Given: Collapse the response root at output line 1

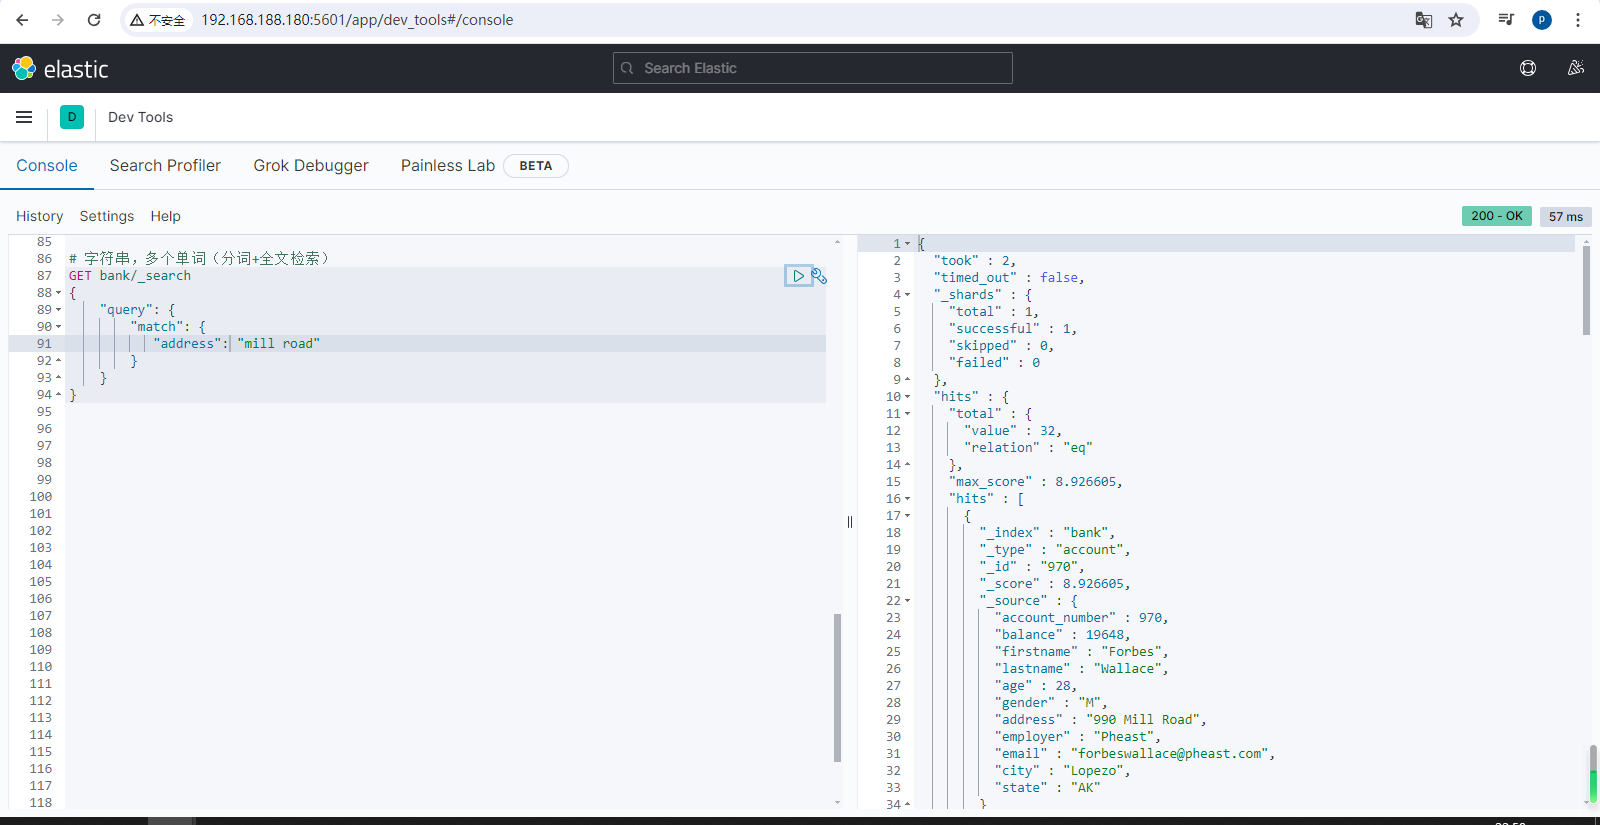Looking at the screenshot, I should click(908, 244).
